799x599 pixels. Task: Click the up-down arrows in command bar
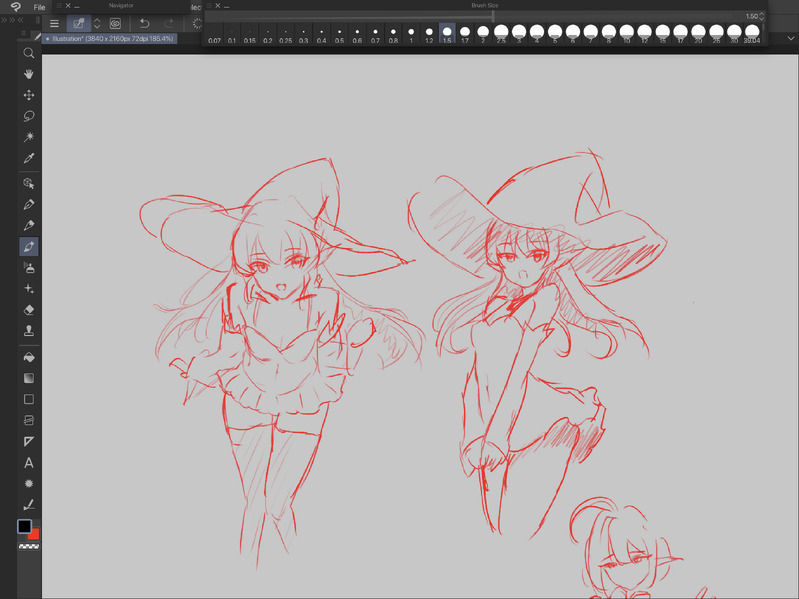(x=97, y=23)
